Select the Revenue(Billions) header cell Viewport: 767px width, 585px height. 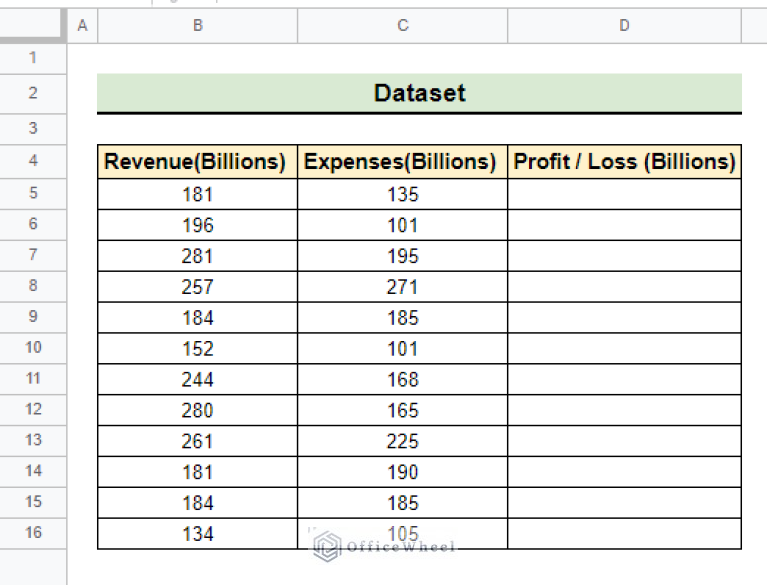pos(197,162)
